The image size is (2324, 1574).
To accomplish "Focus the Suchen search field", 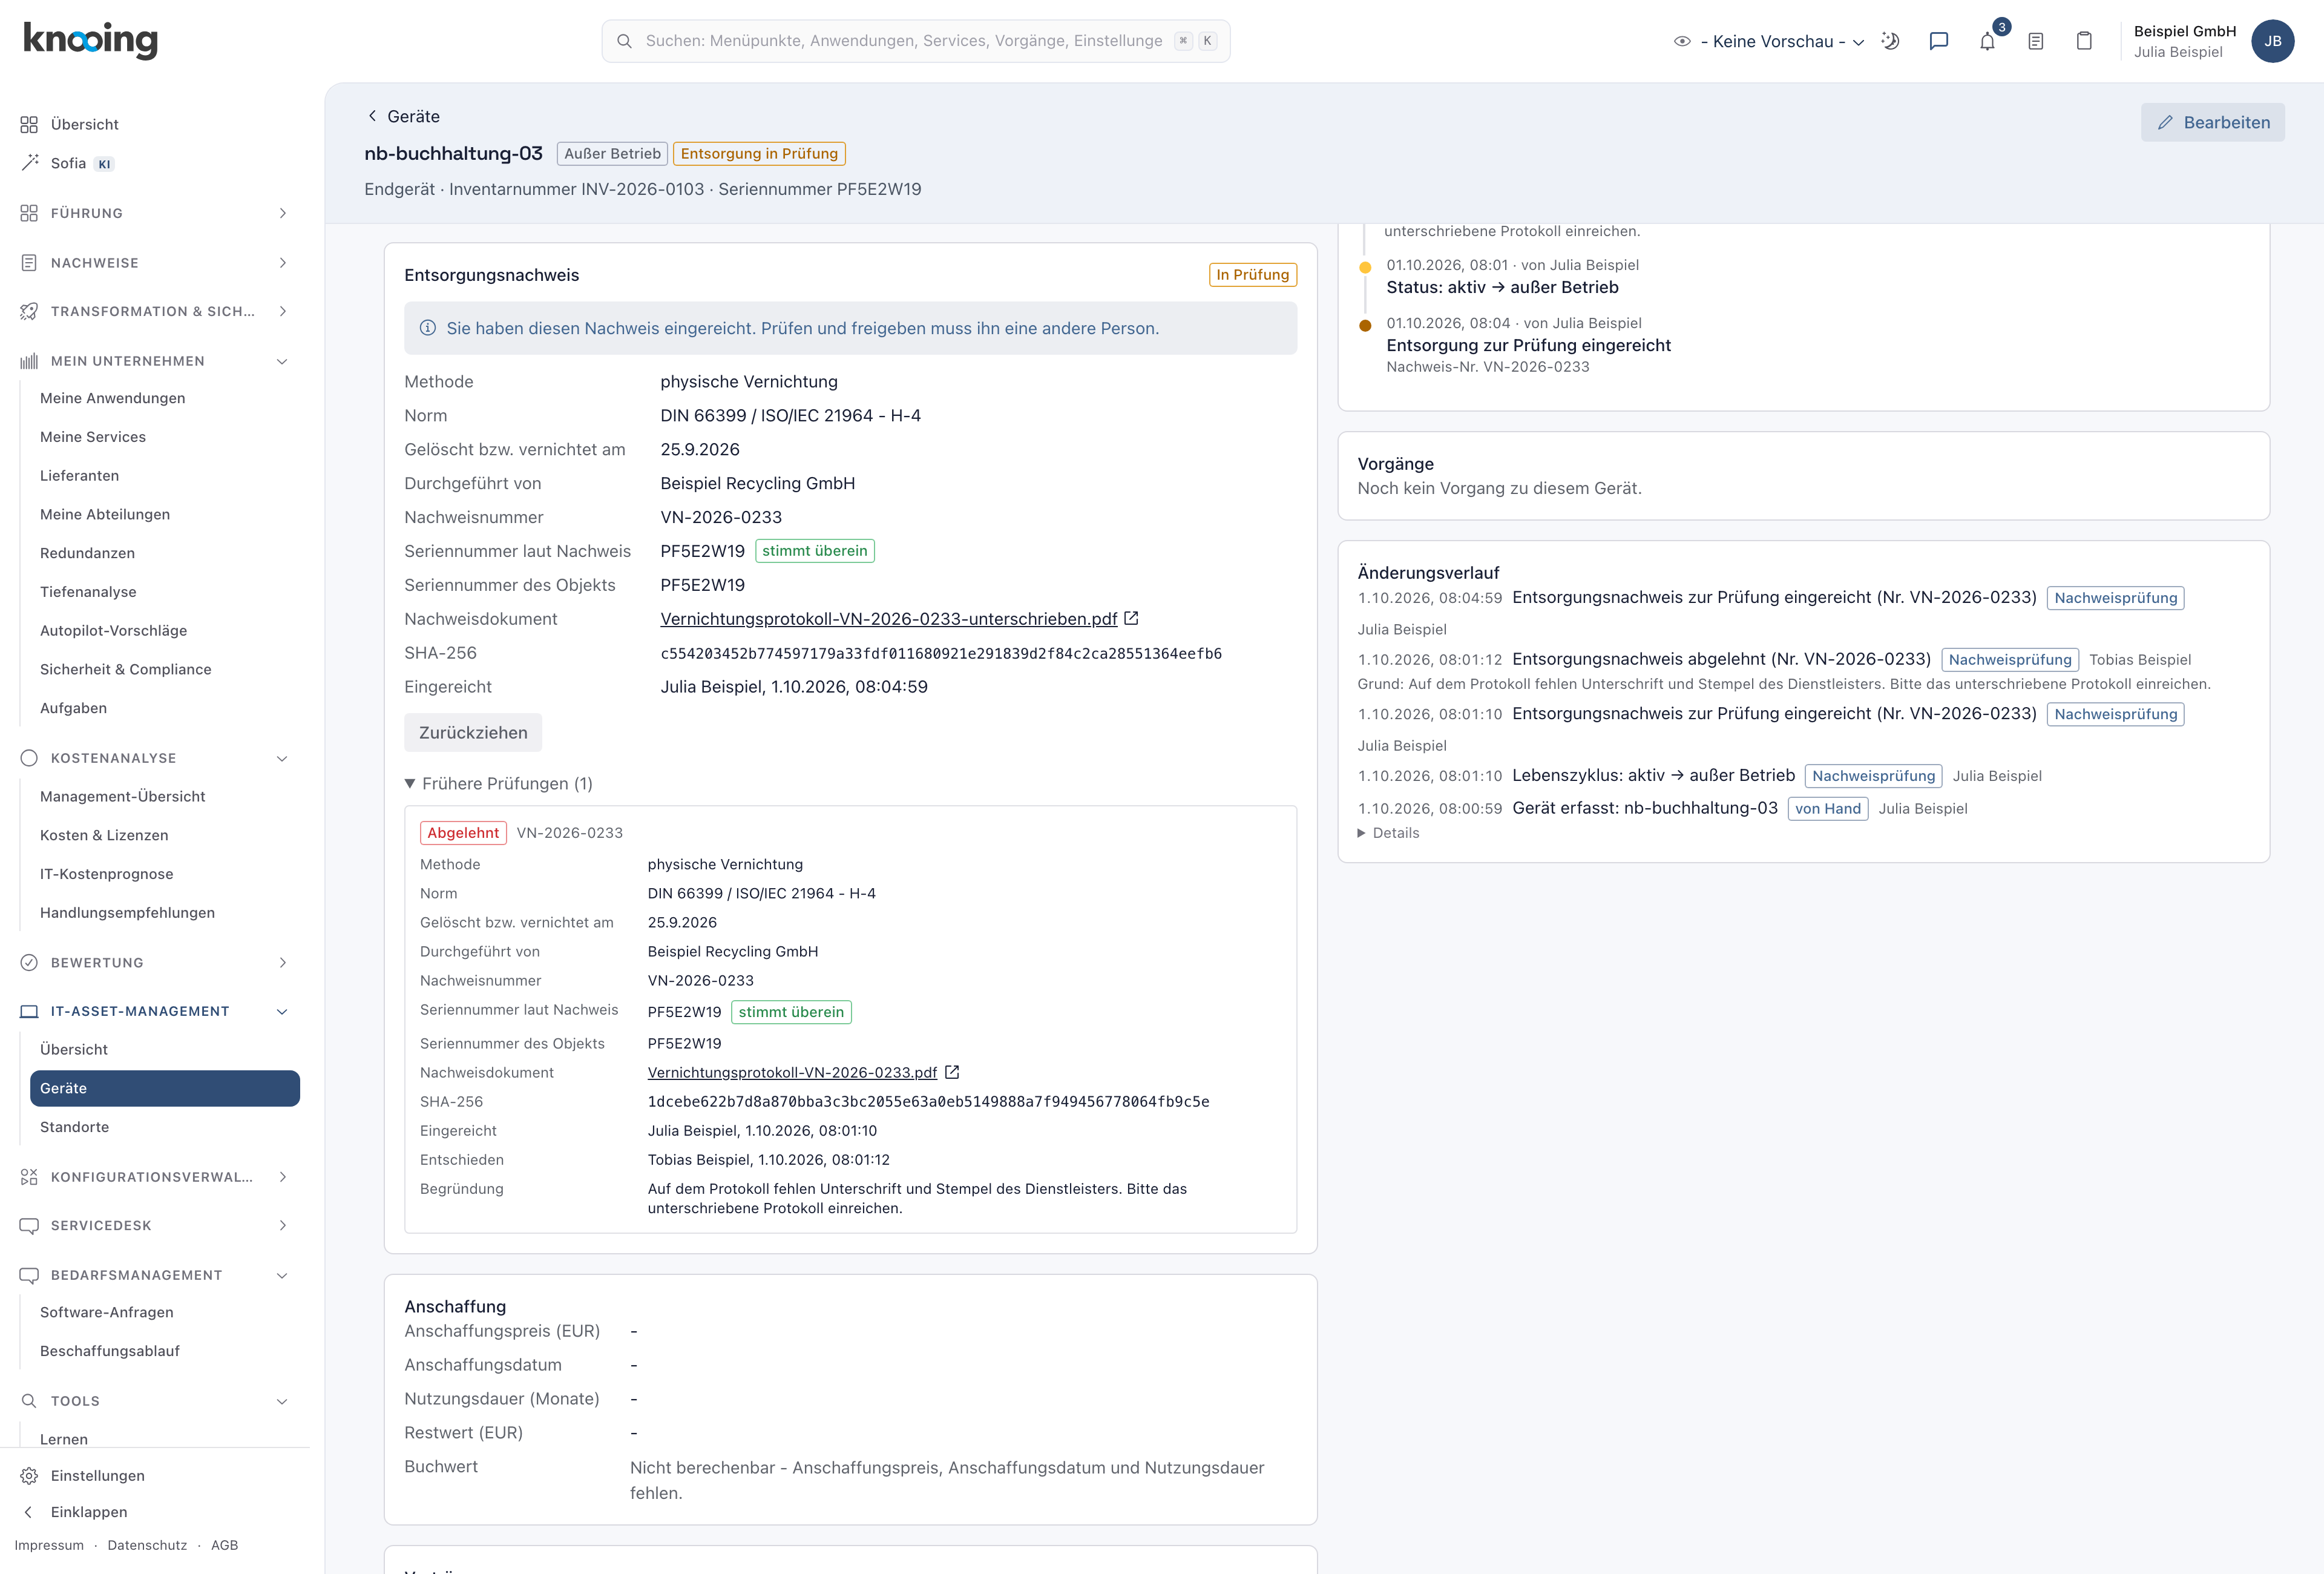I will (915, 41).
